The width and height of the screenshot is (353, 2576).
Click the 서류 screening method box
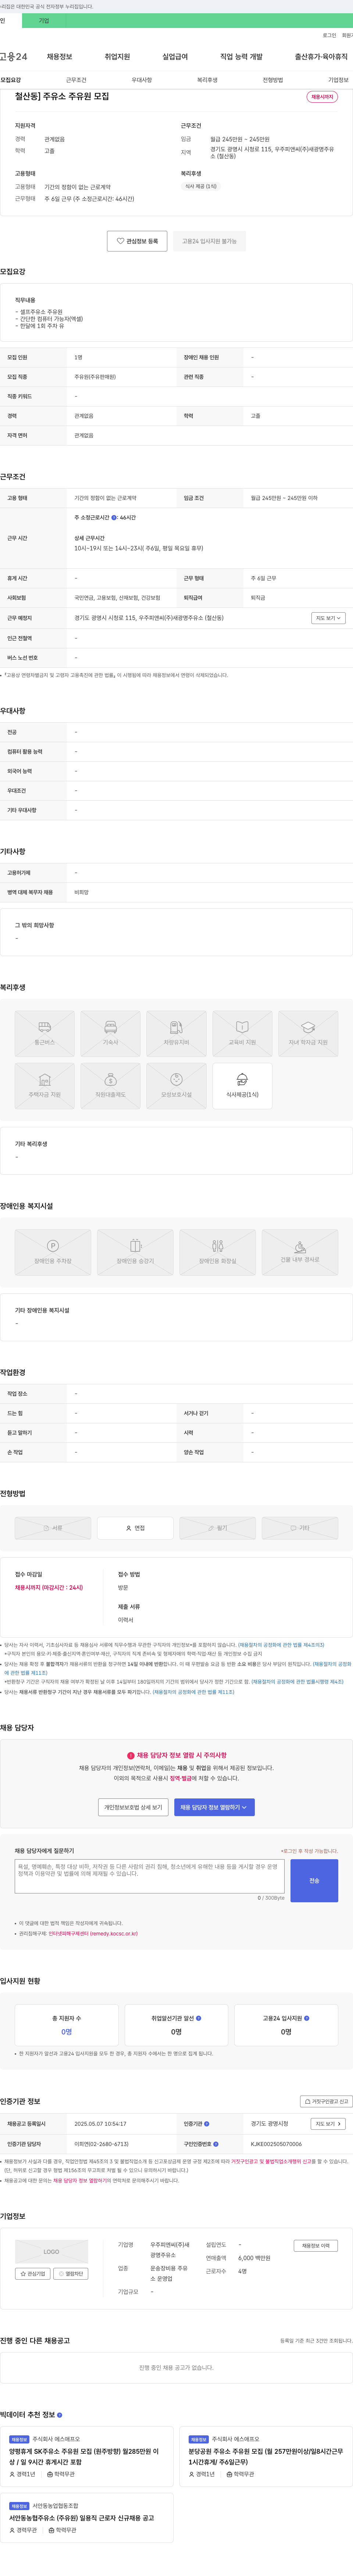point(53,1528)
